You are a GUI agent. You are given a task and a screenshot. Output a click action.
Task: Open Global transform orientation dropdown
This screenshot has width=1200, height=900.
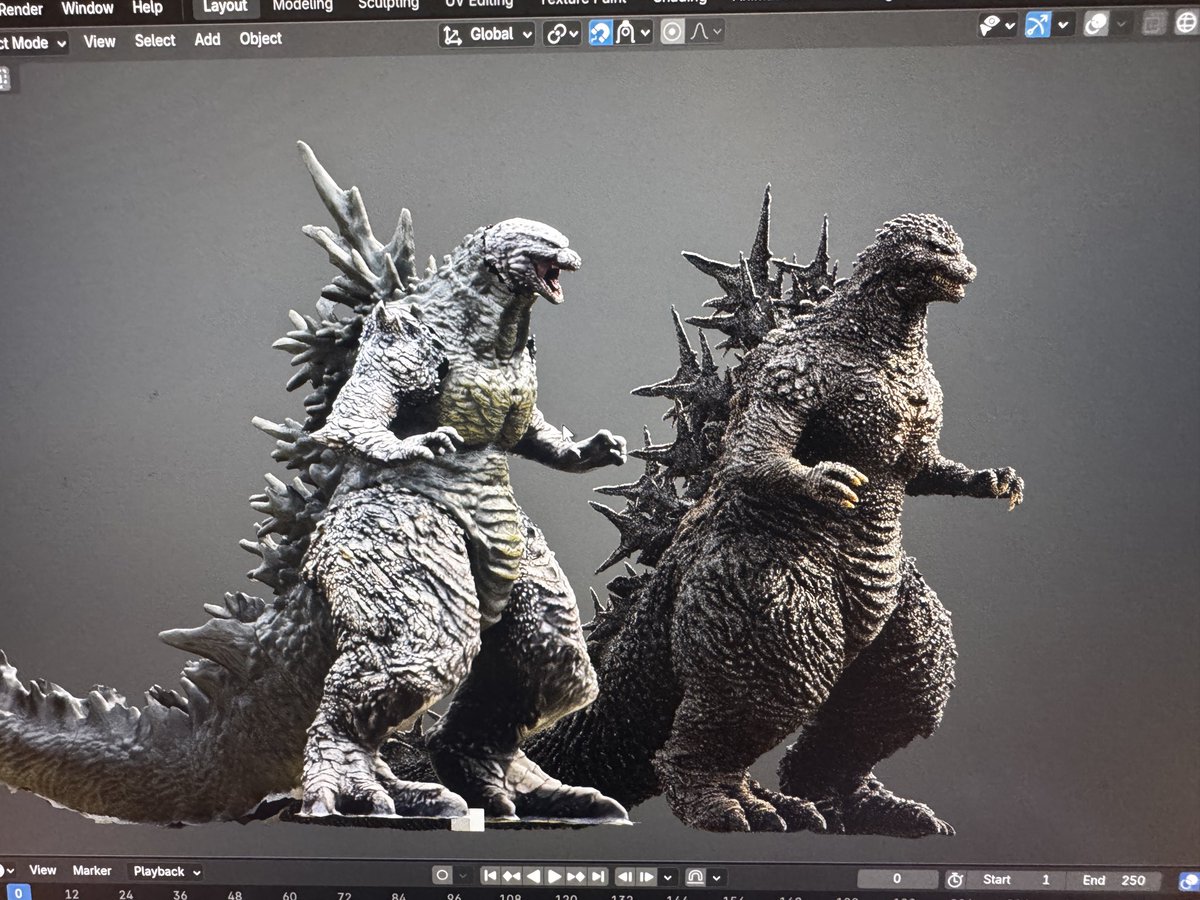click(487, 34)
